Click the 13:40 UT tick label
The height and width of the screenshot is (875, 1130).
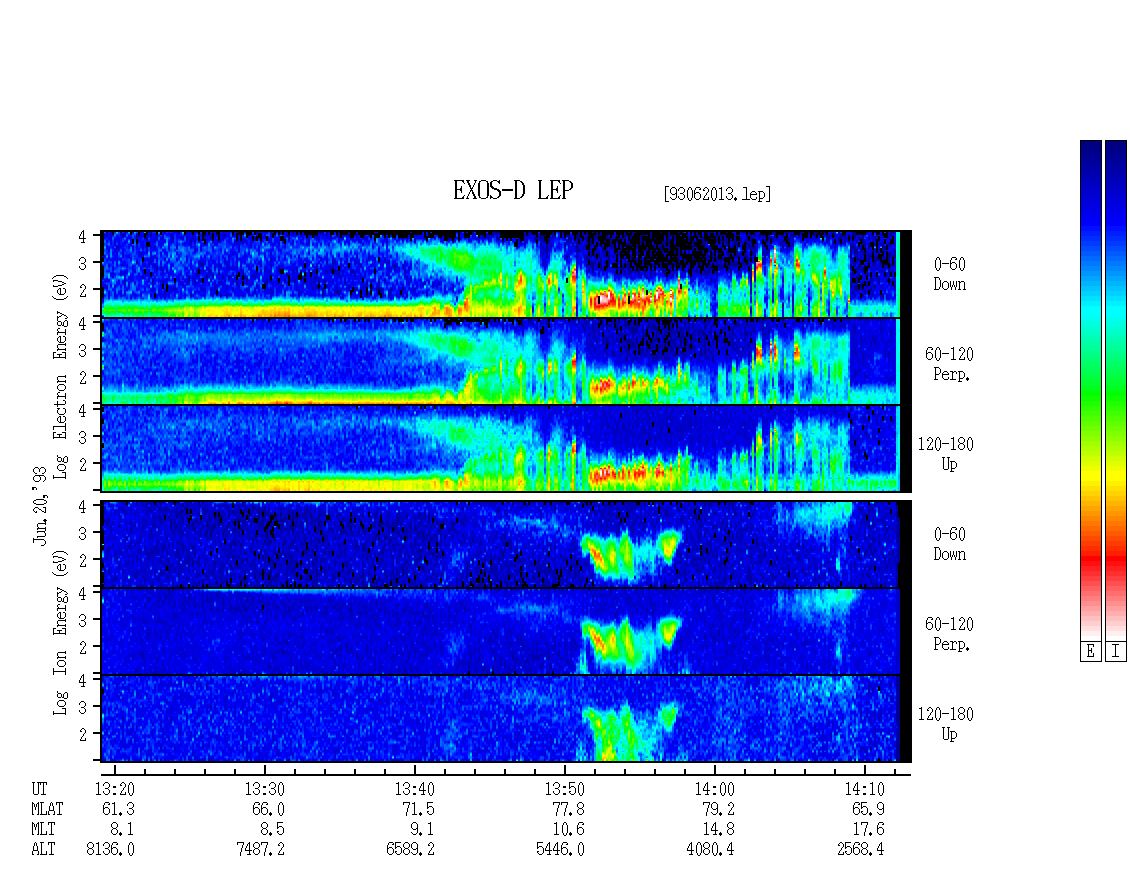[414, 789]
